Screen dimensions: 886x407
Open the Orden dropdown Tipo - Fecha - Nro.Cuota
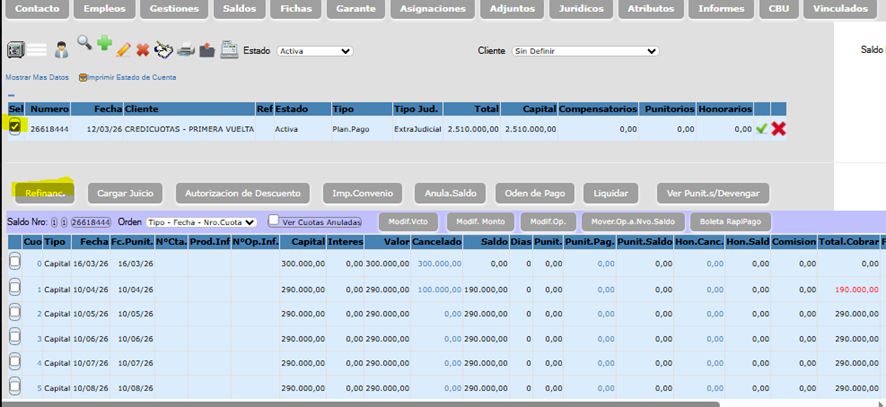click(x=202, y=222)
